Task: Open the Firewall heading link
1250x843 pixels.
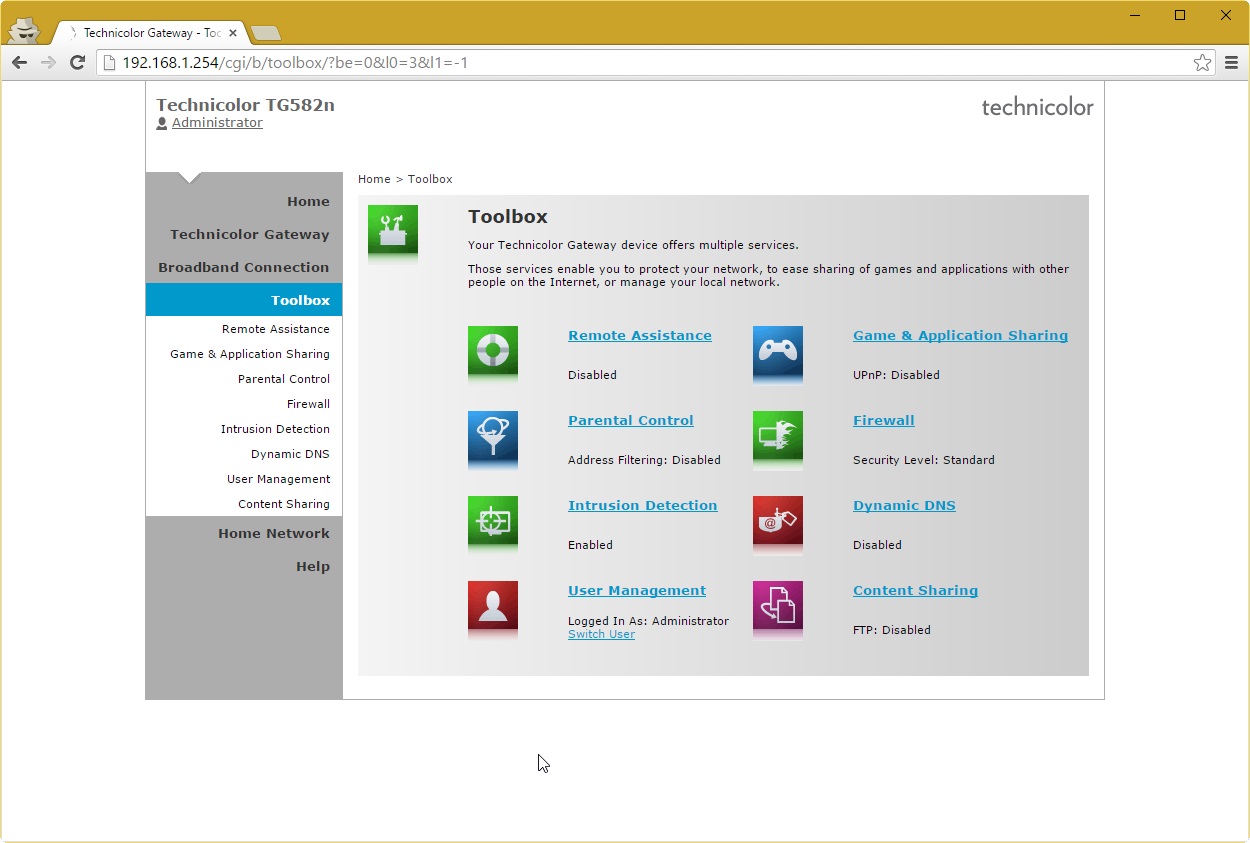Action: [884, 421]
